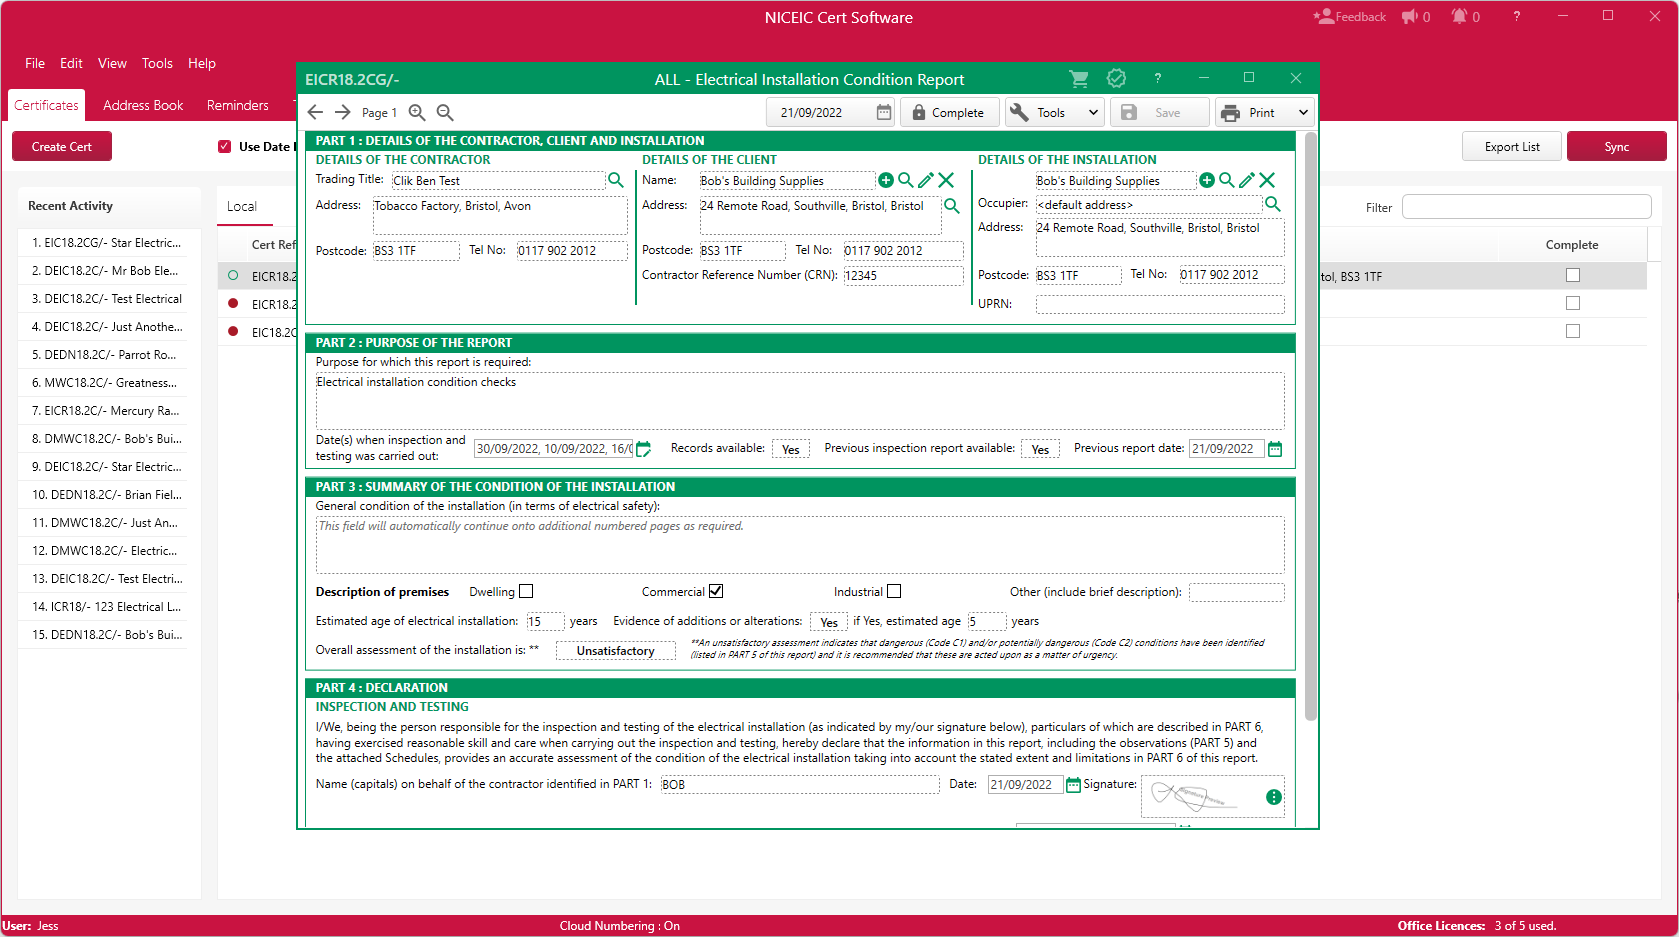Tick the Dwelling checkbox
The height and width of the screenshot is (937, 1679).
click(526, 591)
